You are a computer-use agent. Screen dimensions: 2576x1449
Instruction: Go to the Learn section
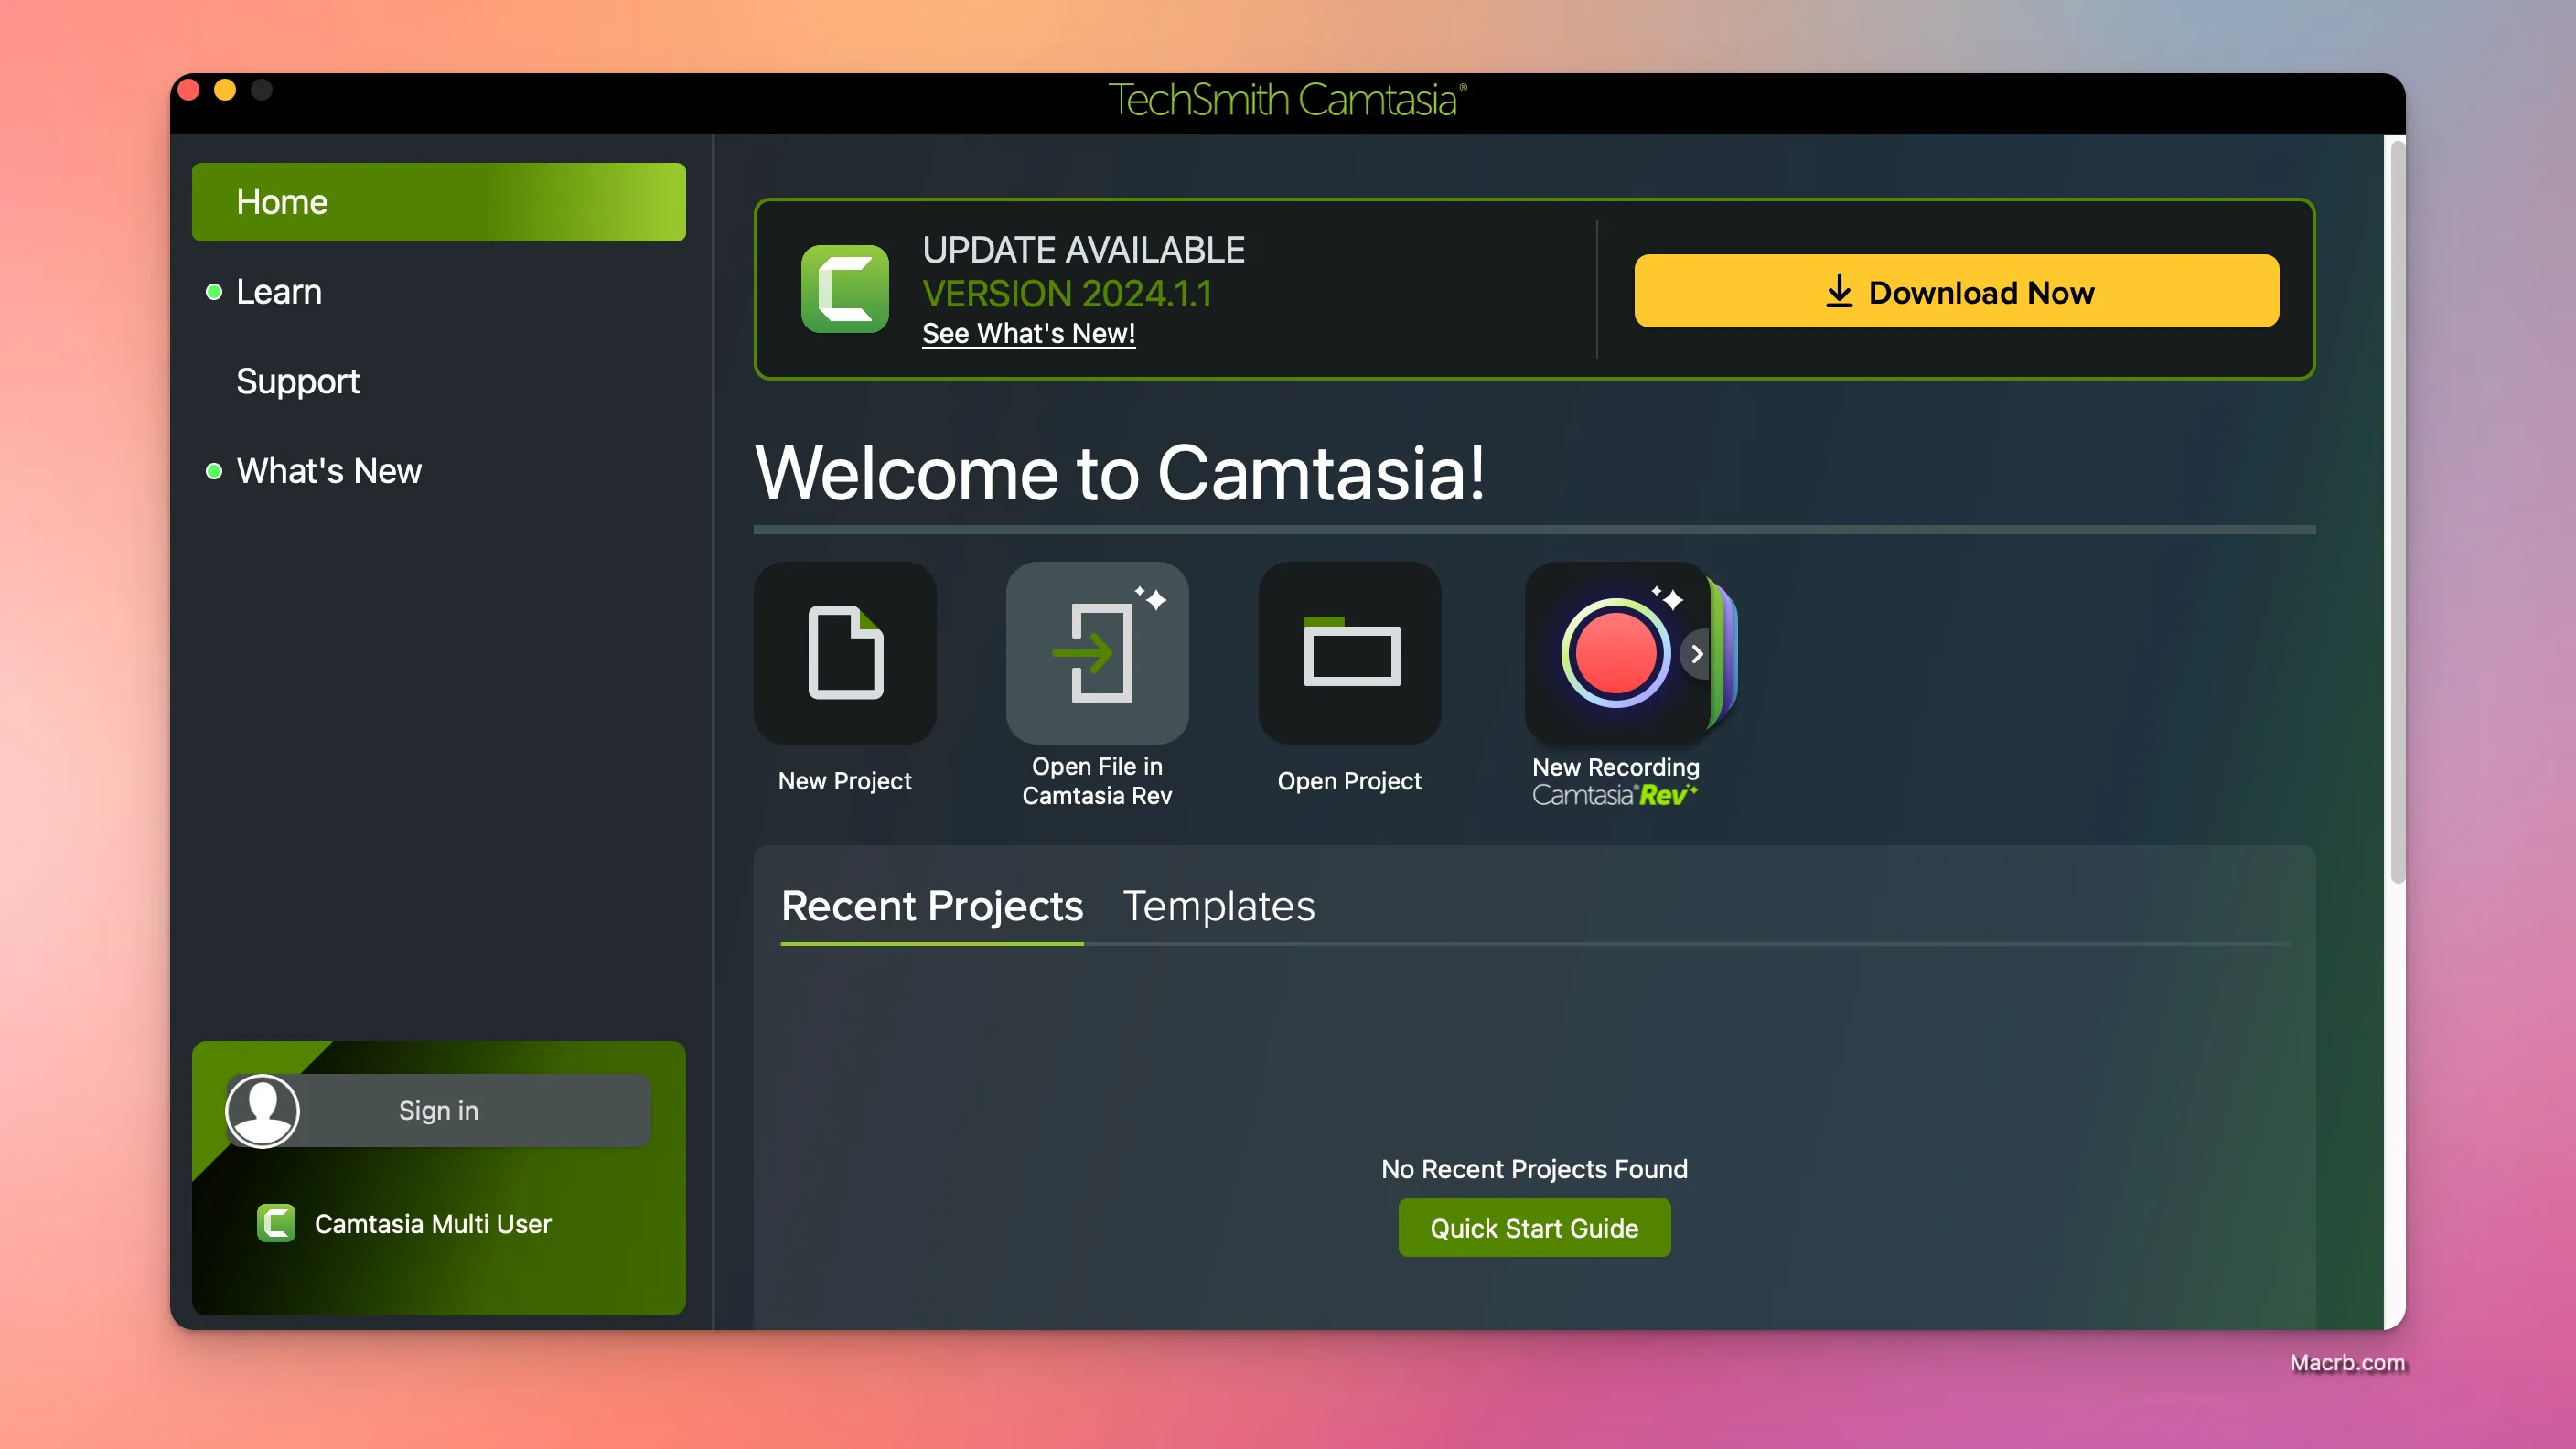[278, 292]
